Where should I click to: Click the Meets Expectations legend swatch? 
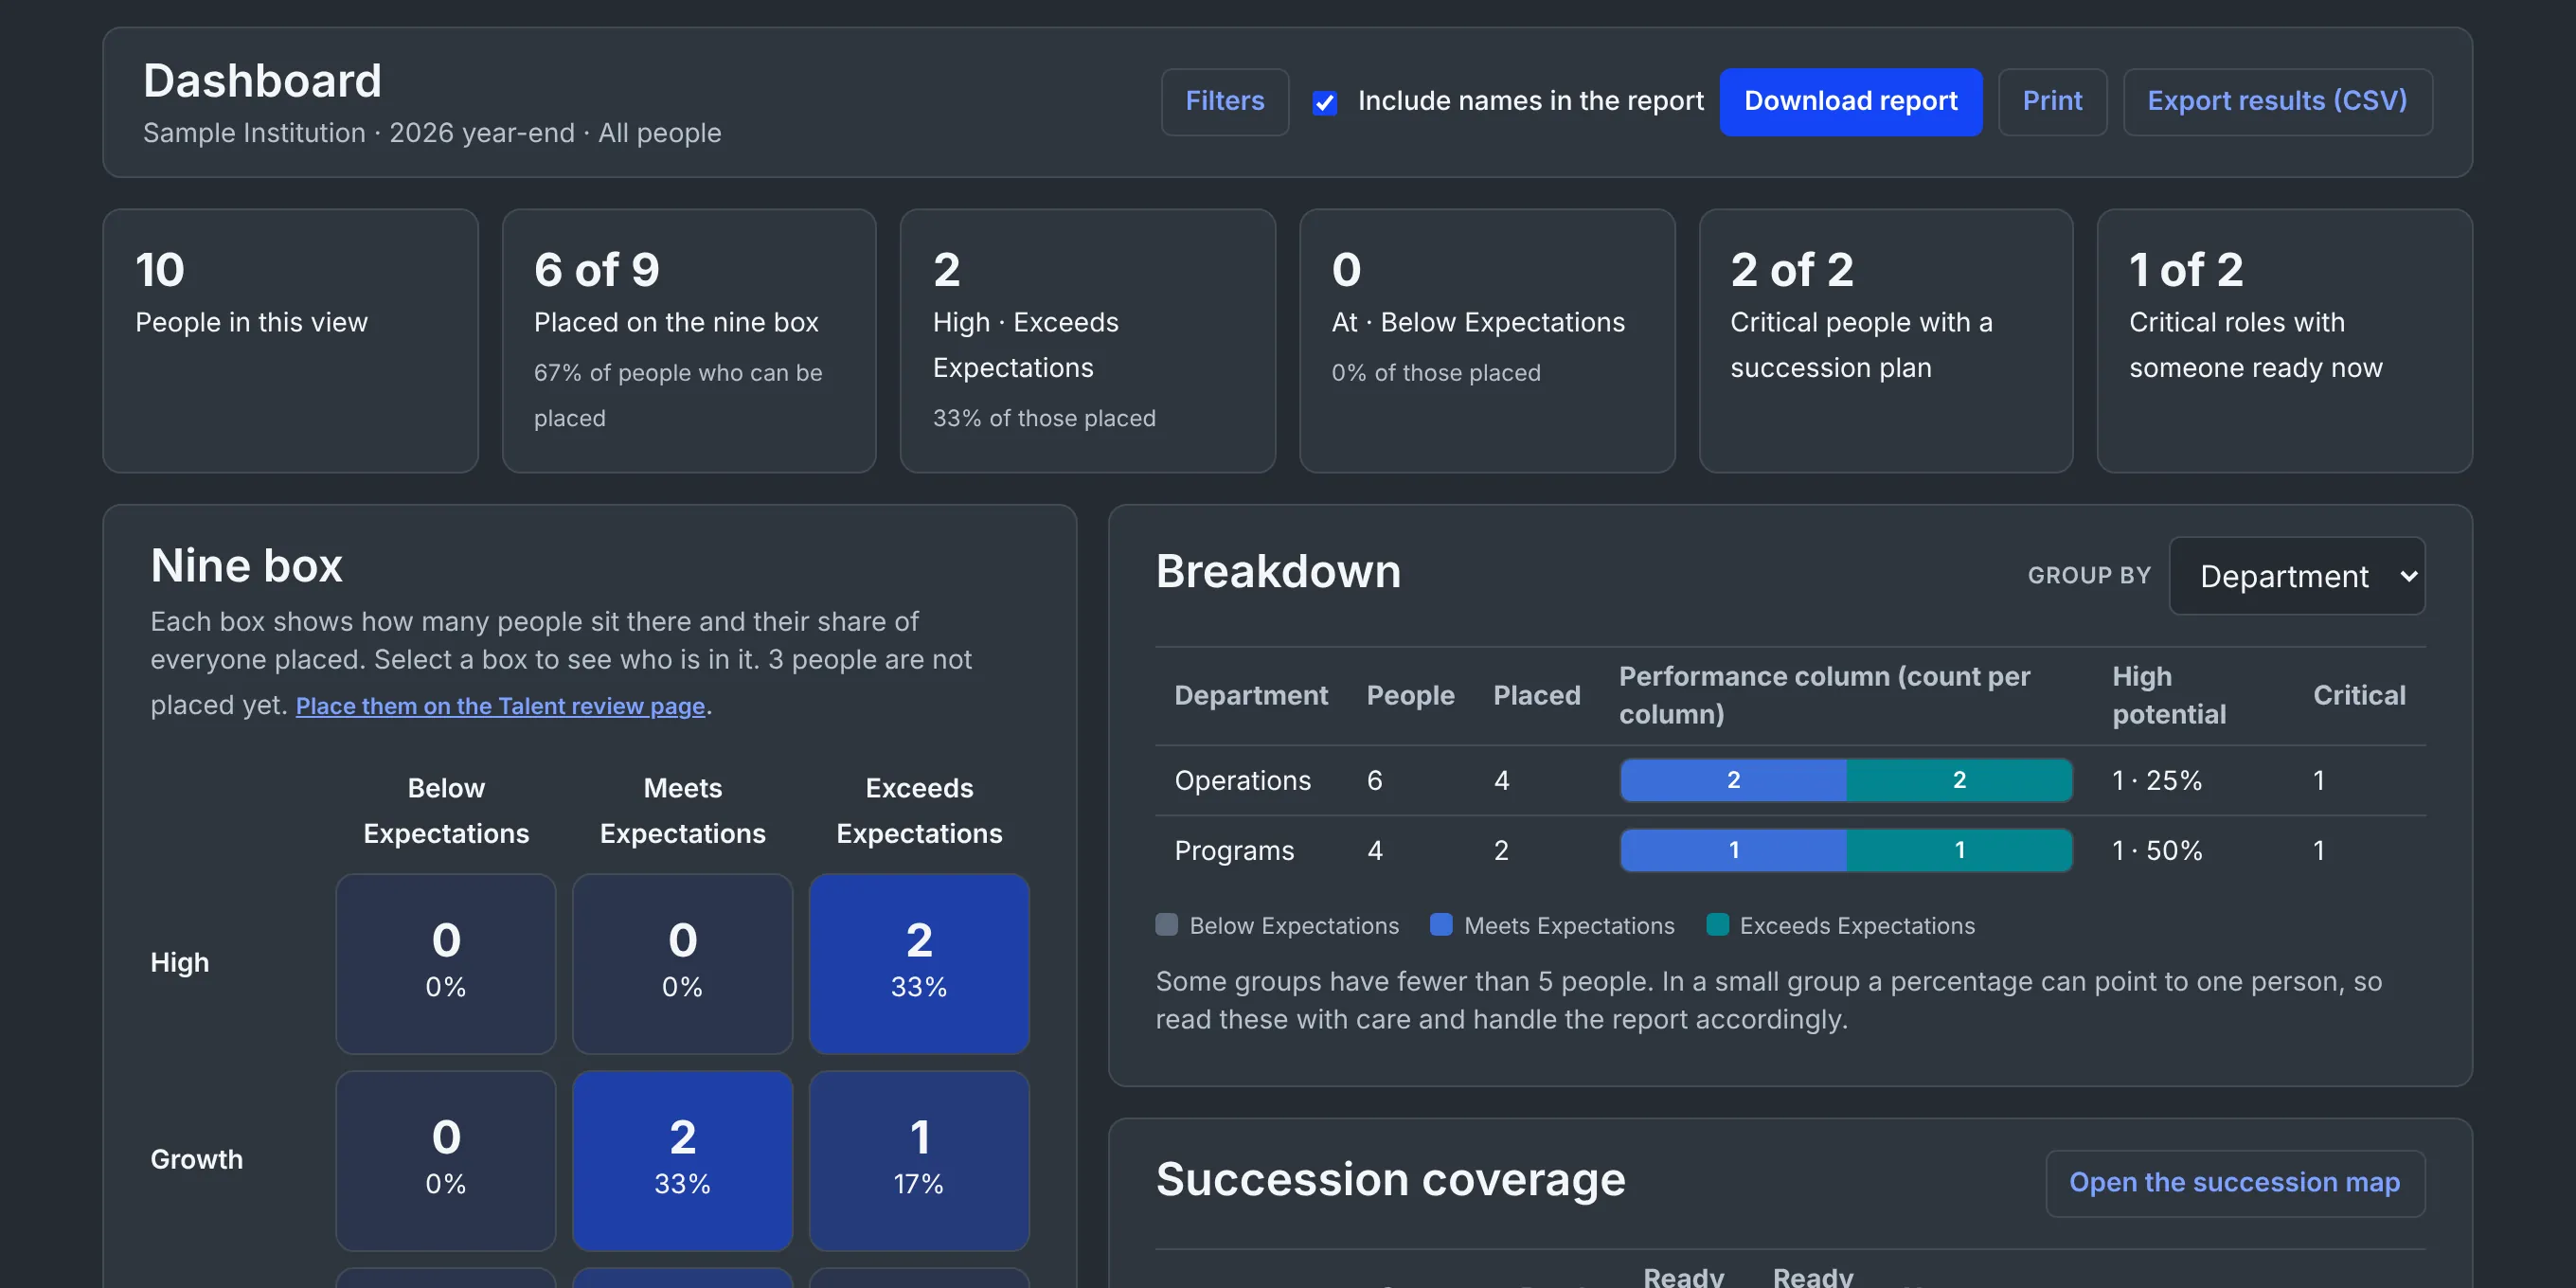[1441, 925]
